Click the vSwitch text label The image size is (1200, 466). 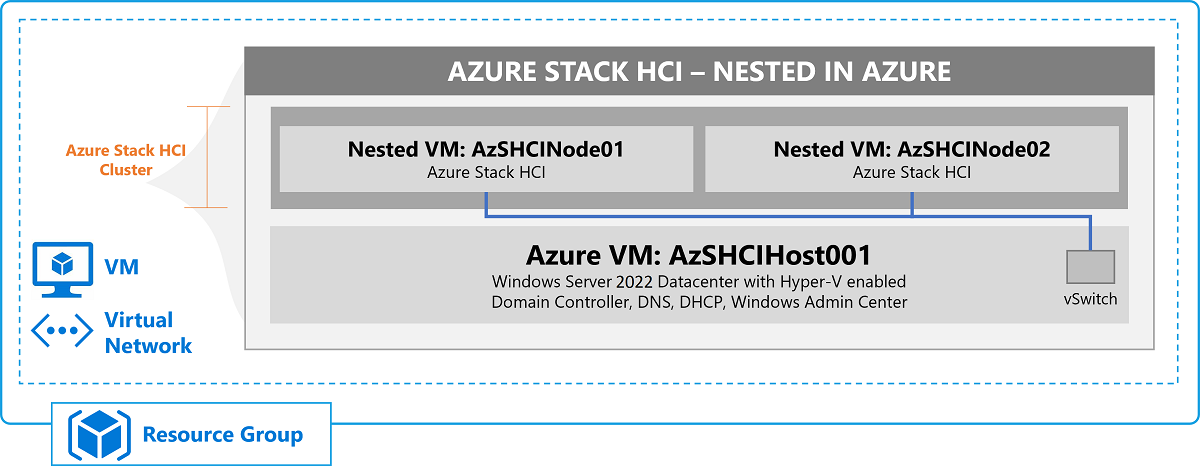point(1091,298)
